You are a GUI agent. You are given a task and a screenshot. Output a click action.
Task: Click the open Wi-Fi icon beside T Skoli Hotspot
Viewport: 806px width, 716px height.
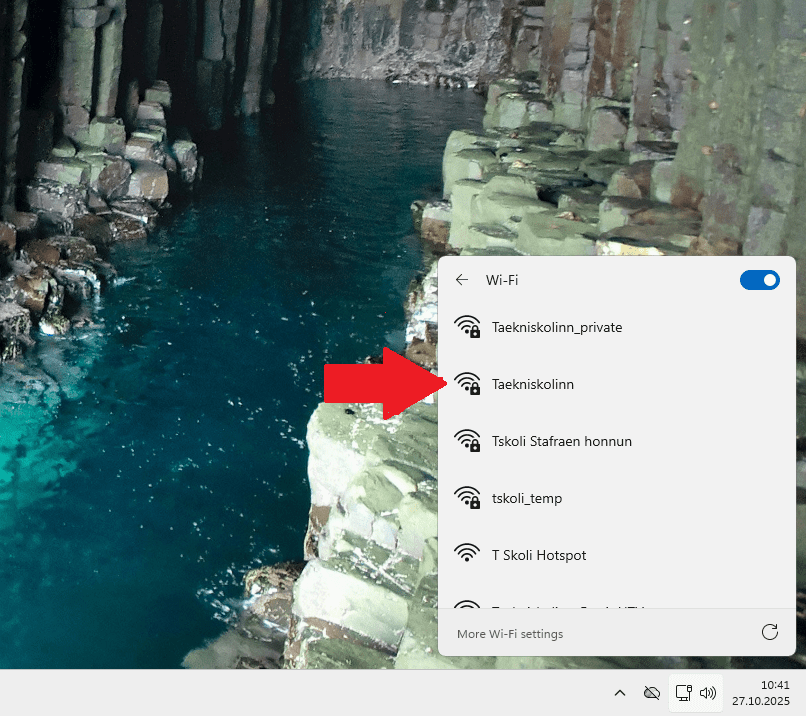(x=467, y=554)
